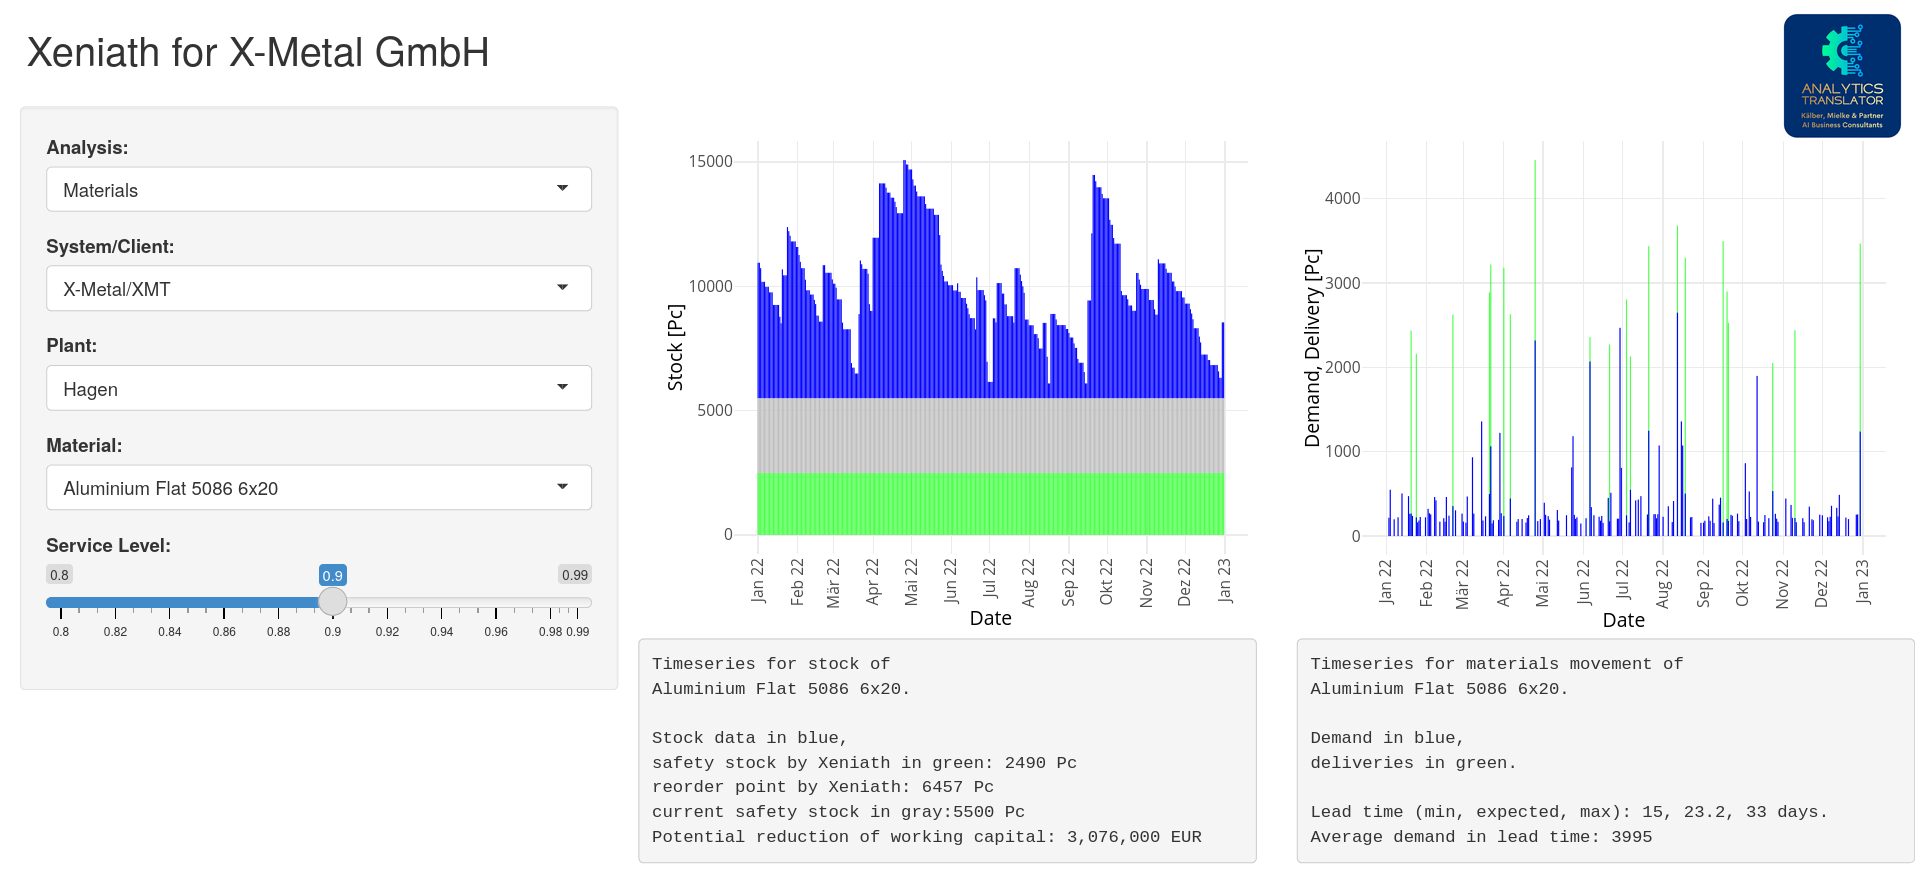
Task: Click the Stock [Pc] axis title
Action: [x=676, y=348]
